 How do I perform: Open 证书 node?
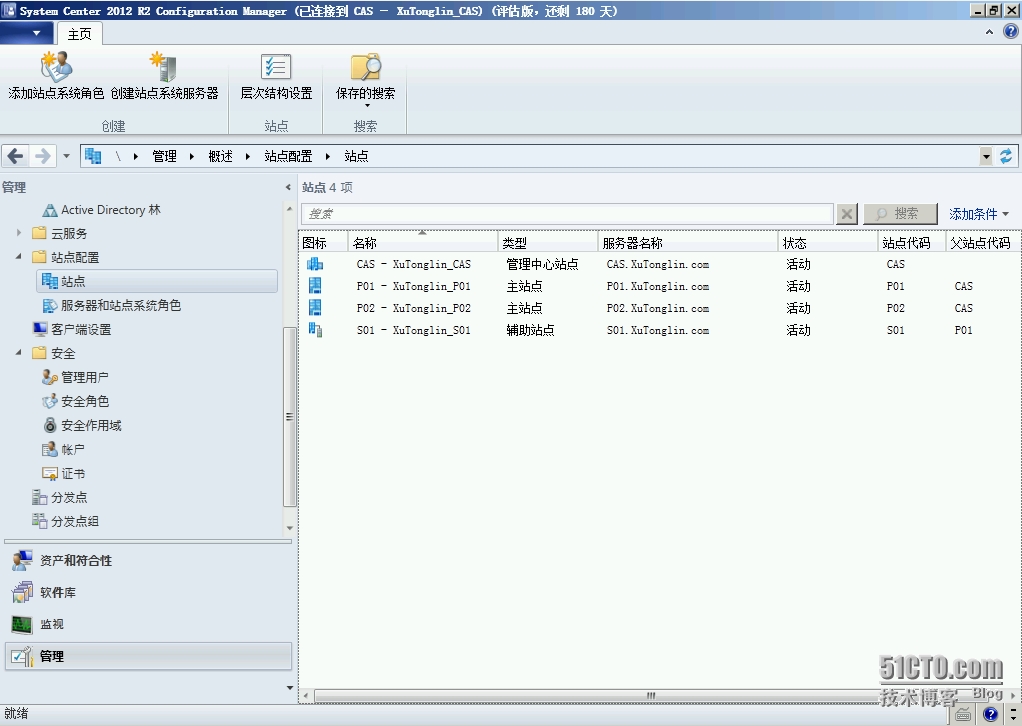[63, 474]
